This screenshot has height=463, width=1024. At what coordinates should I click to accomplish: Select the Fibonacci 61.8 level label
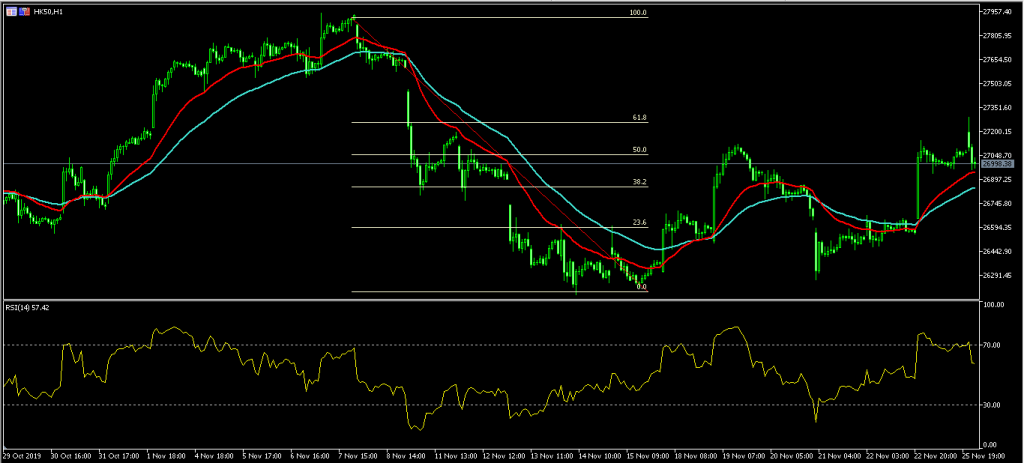point(638,118)
